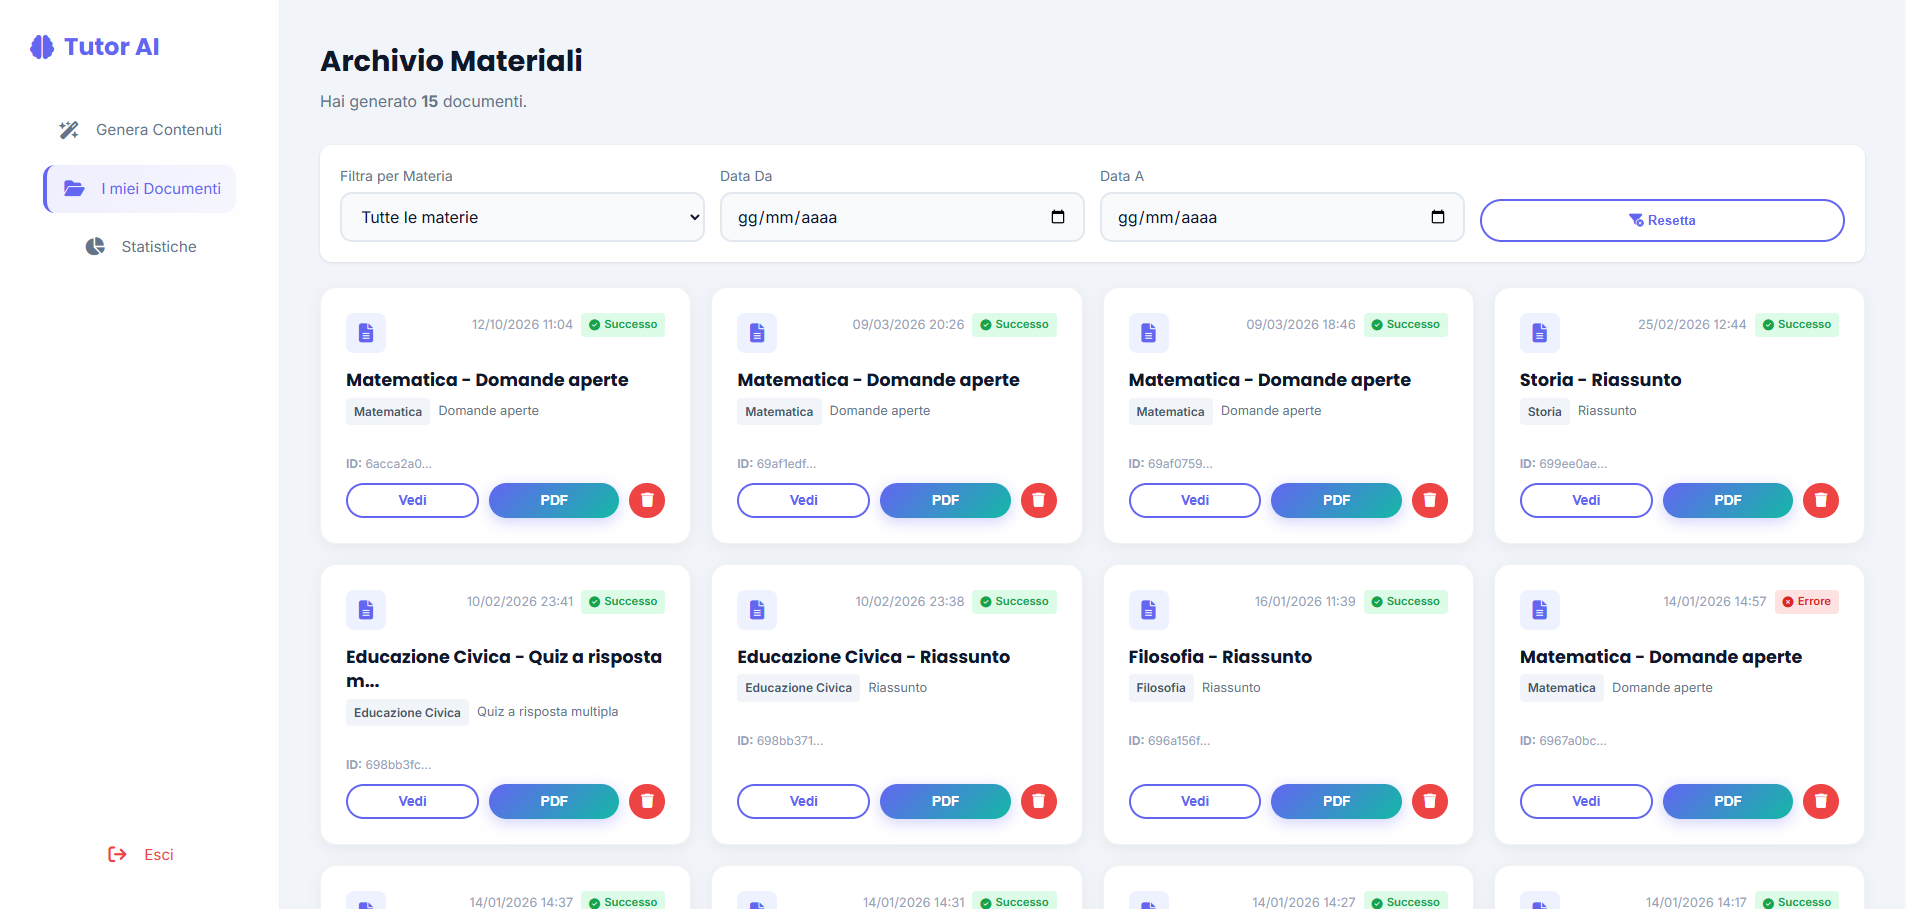Click document icon on Filosofia - Riassunto card

pos(1148,610)
